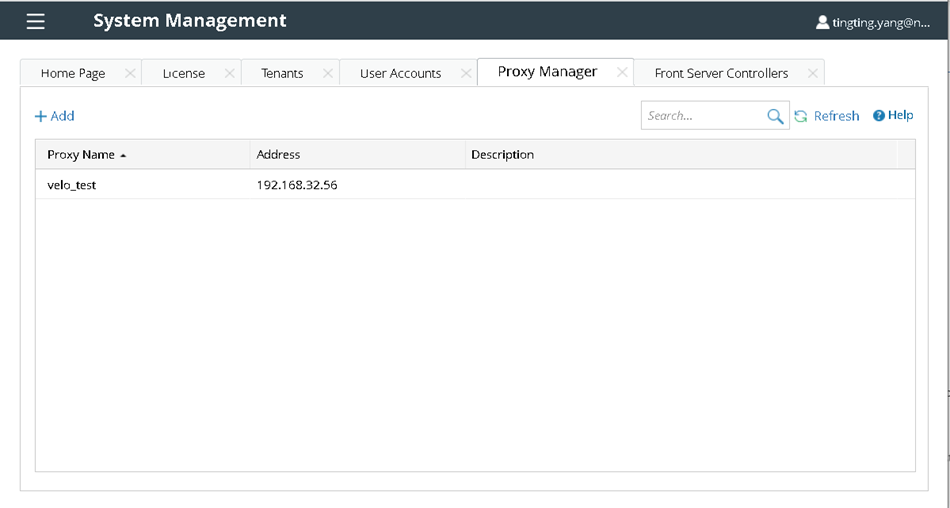Close the User Accounts tab
Image resolution: width=950 pixels, height=508 pixels.
pos(465,73)
